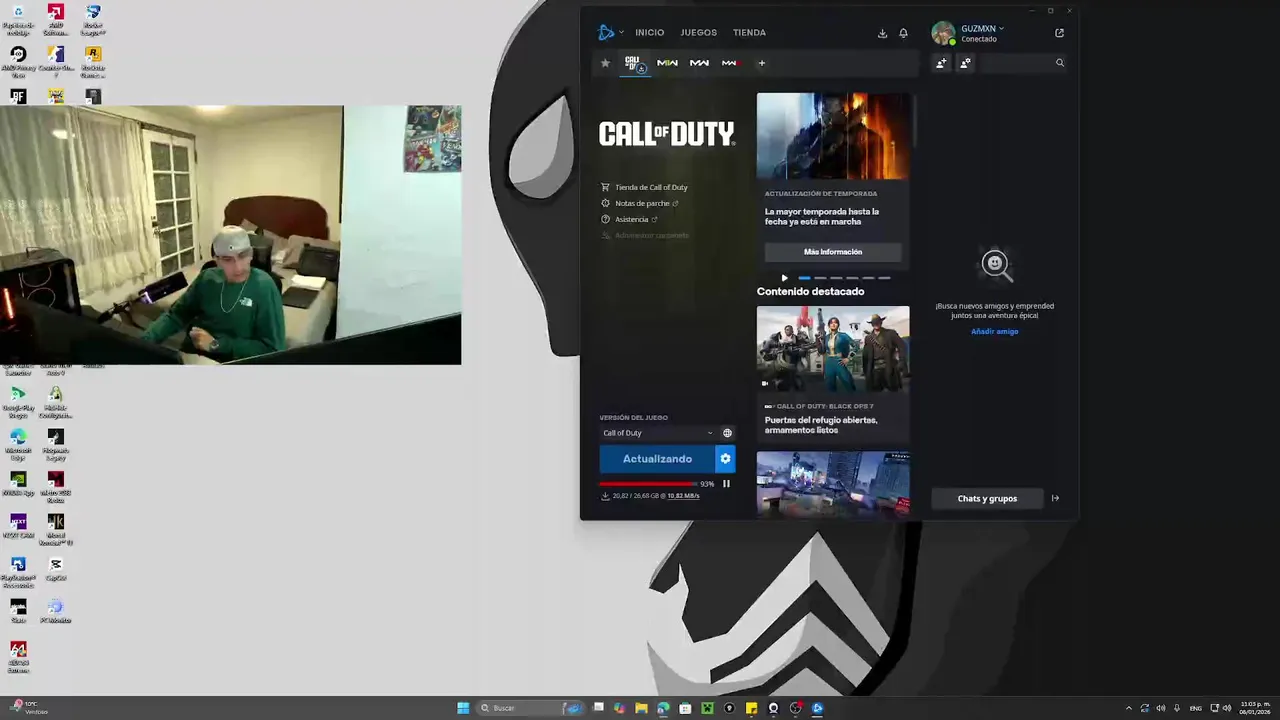Open the yellow sticky notes taskbar icon

point(751,708)
